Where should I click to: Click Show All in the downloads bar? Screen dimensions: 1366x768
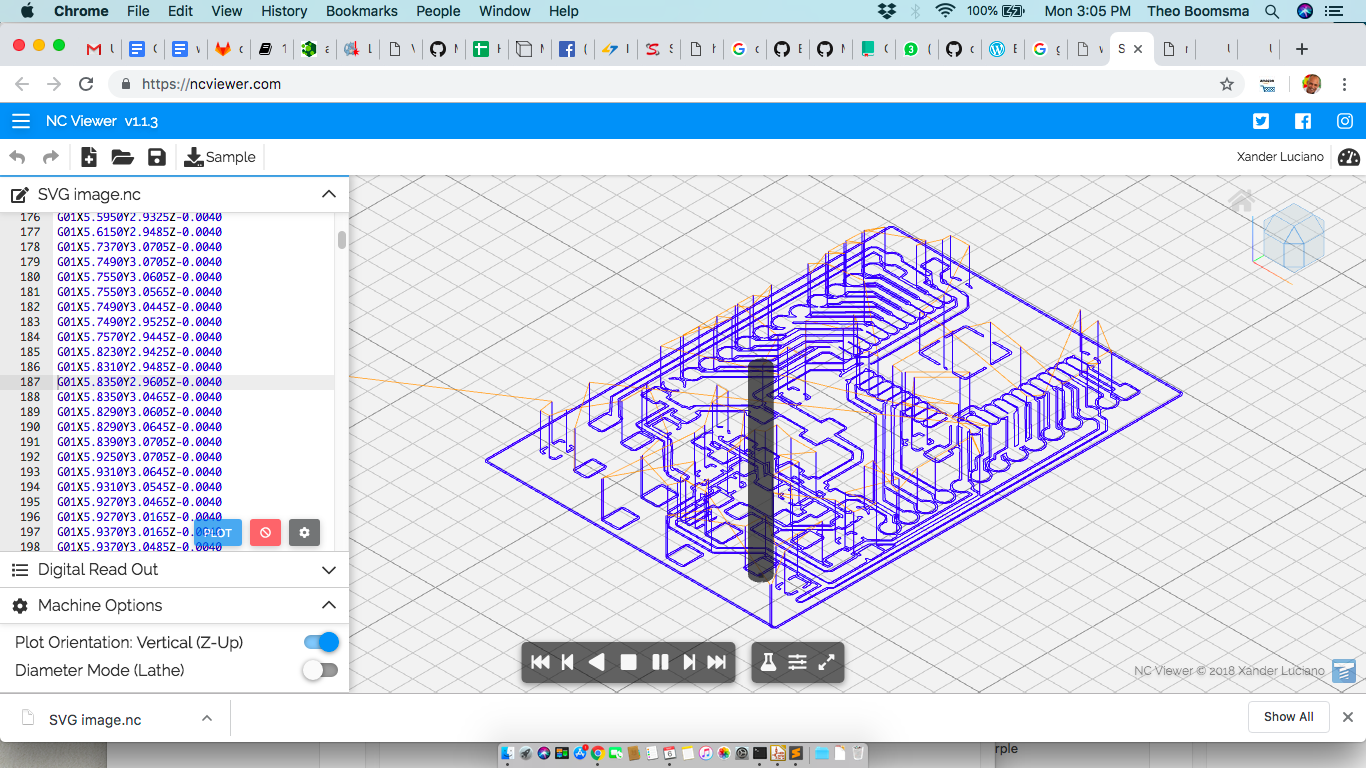1288,717
